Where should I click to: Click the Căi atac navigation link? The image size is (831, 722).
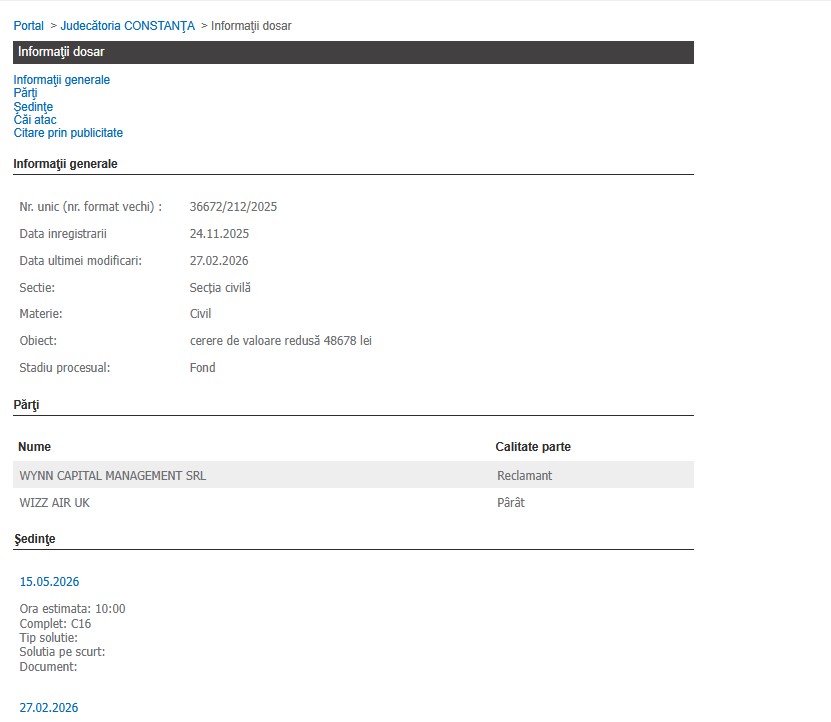35,120
